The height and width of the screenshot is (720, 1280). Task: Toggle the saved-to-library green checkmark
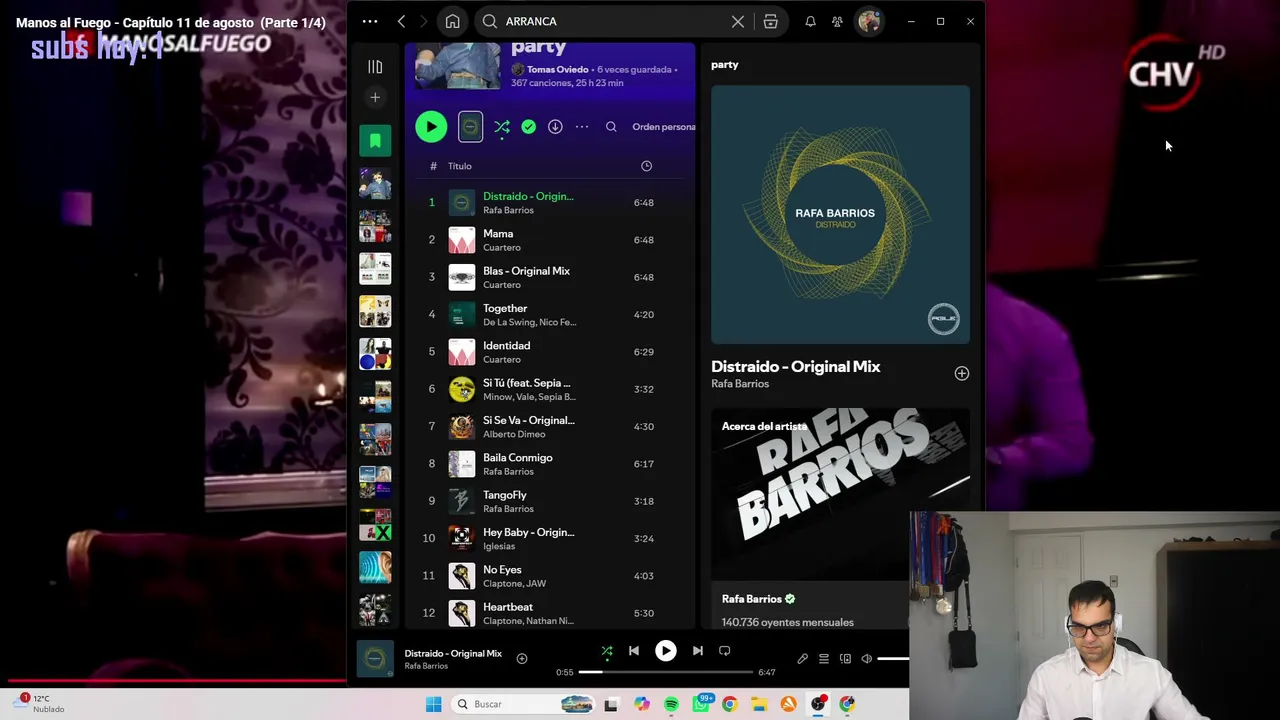pyautogui.click(x=528, y=127)
